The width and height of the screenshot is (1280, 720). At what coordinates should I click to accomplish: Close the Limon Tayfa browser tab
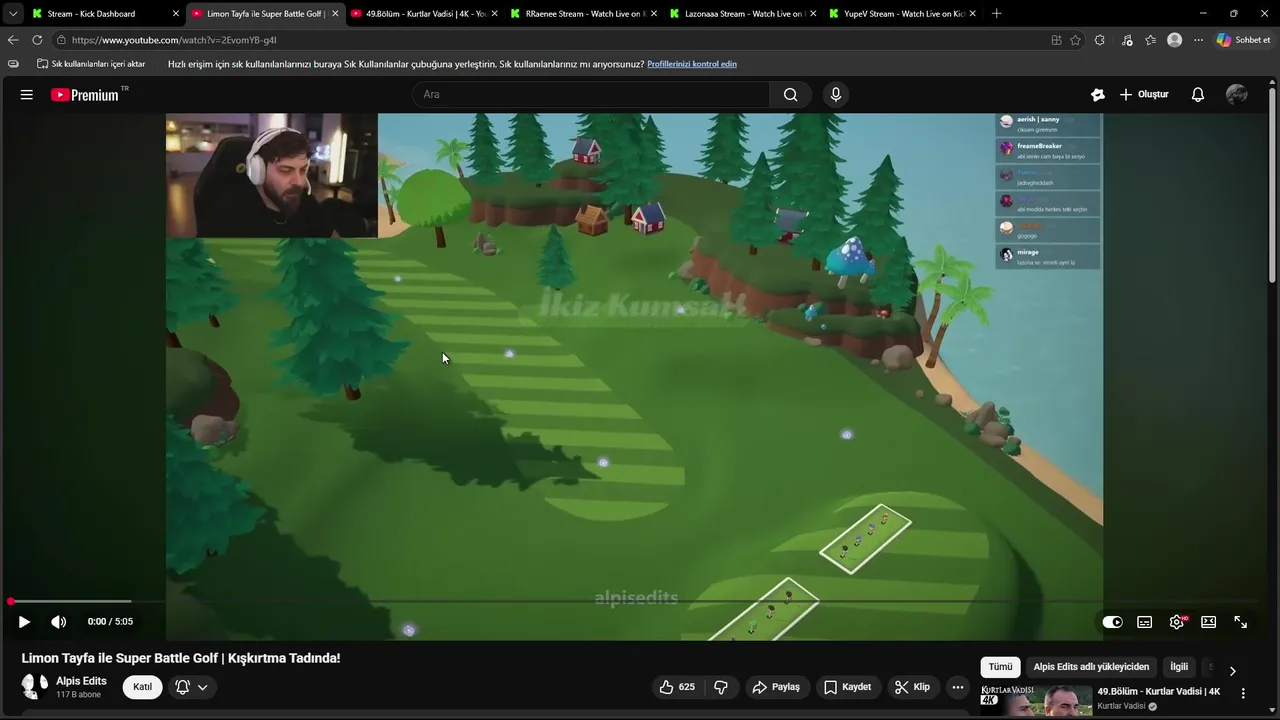(x=335, y=14)
